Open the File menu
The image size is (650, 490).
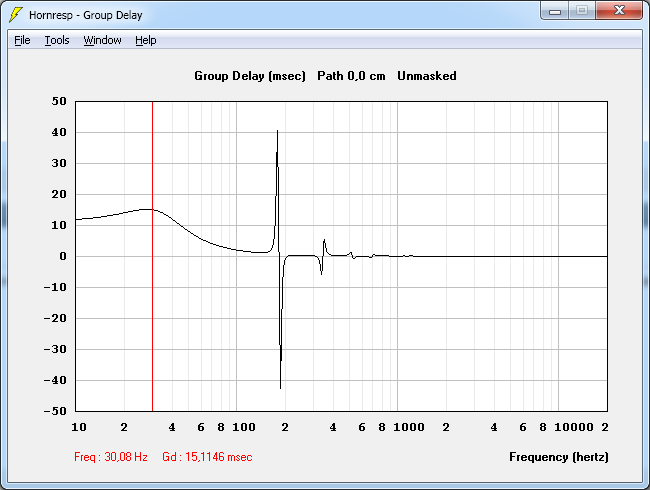pos(22,40)
